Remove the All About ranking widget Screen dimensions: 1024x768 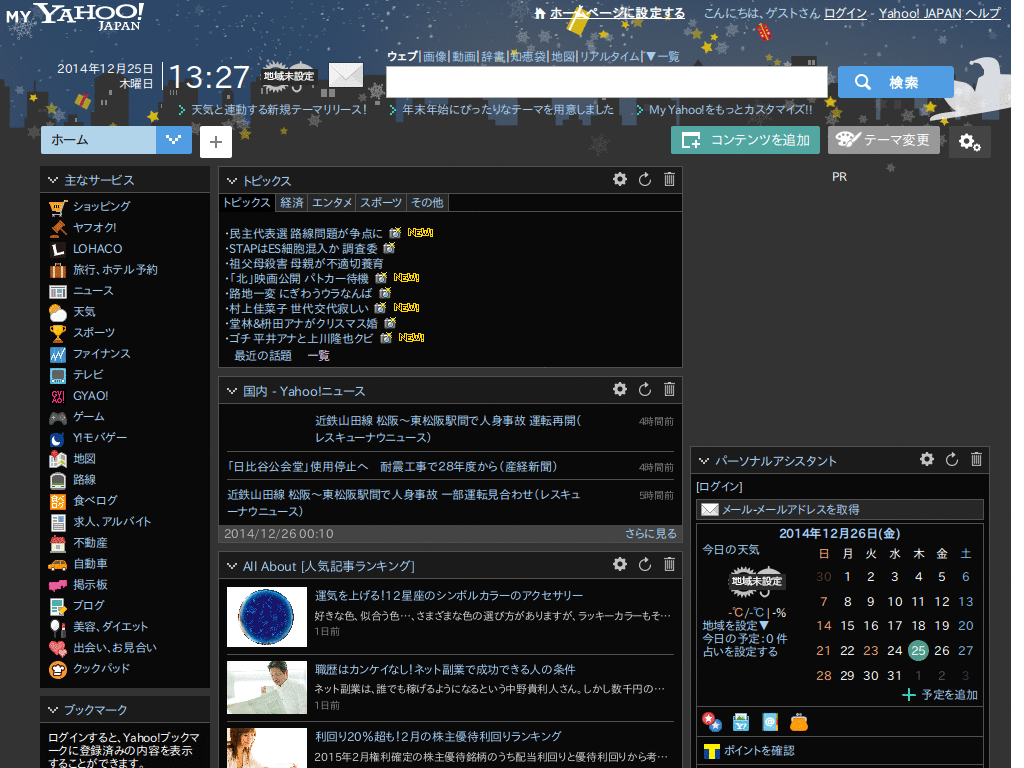pos(669,564)
